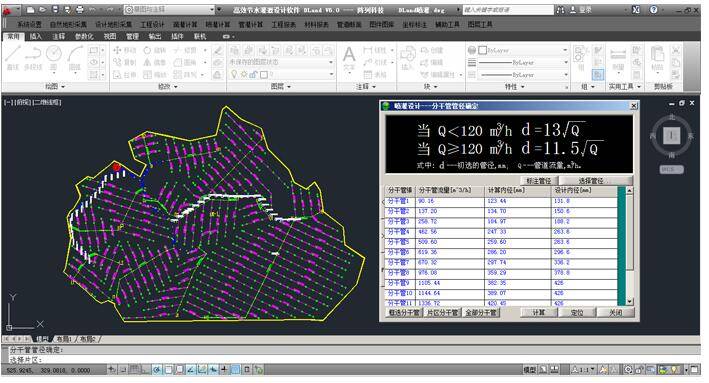Click the Move (移动) tool

coord(124,50)
